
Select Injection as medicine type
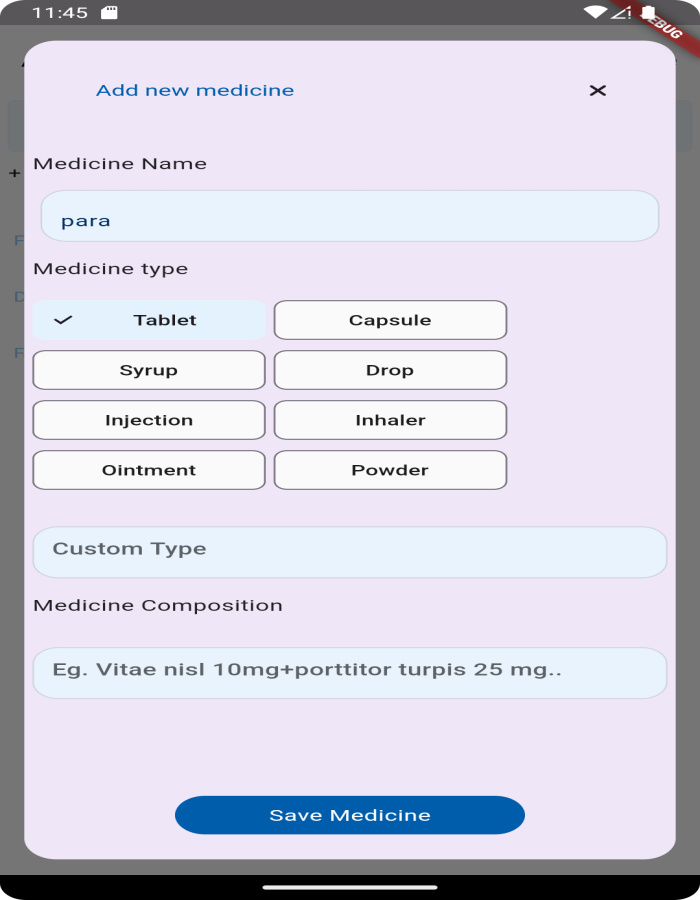pos(148,420)
